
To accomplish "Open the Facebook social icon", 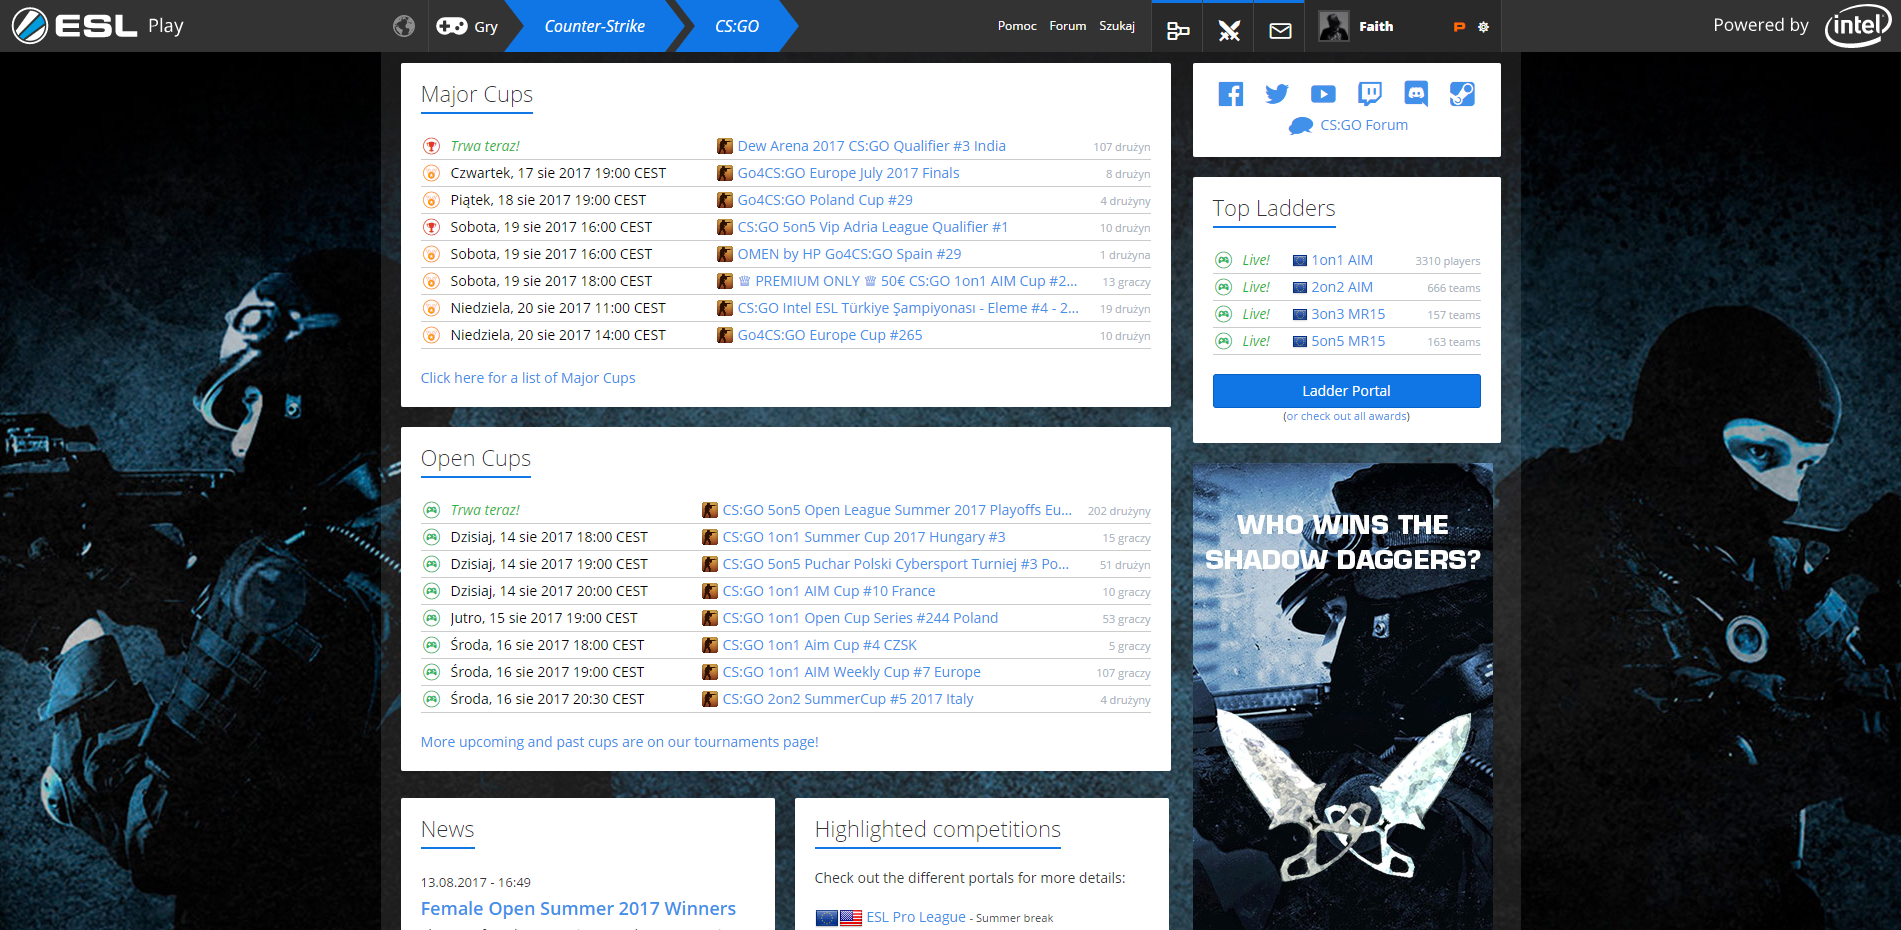I will point(1231,94).
